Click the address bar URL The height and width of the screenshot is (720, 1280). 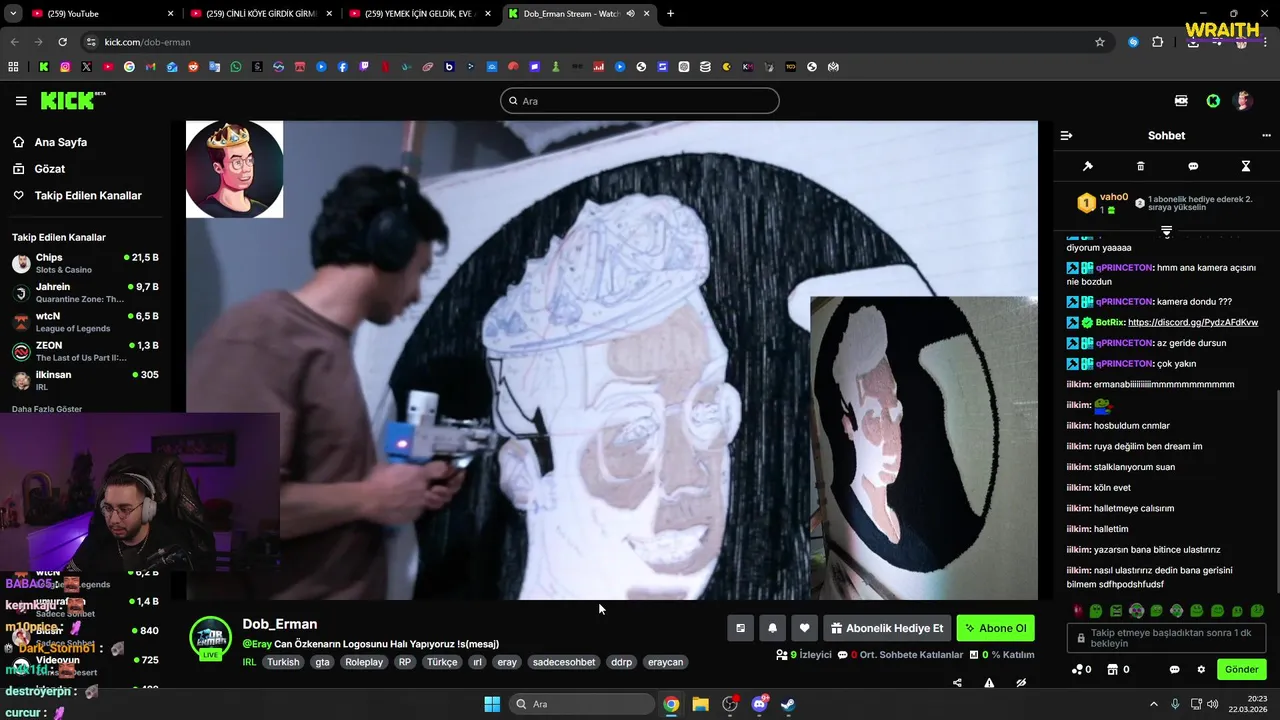click(x=147, y=42)
